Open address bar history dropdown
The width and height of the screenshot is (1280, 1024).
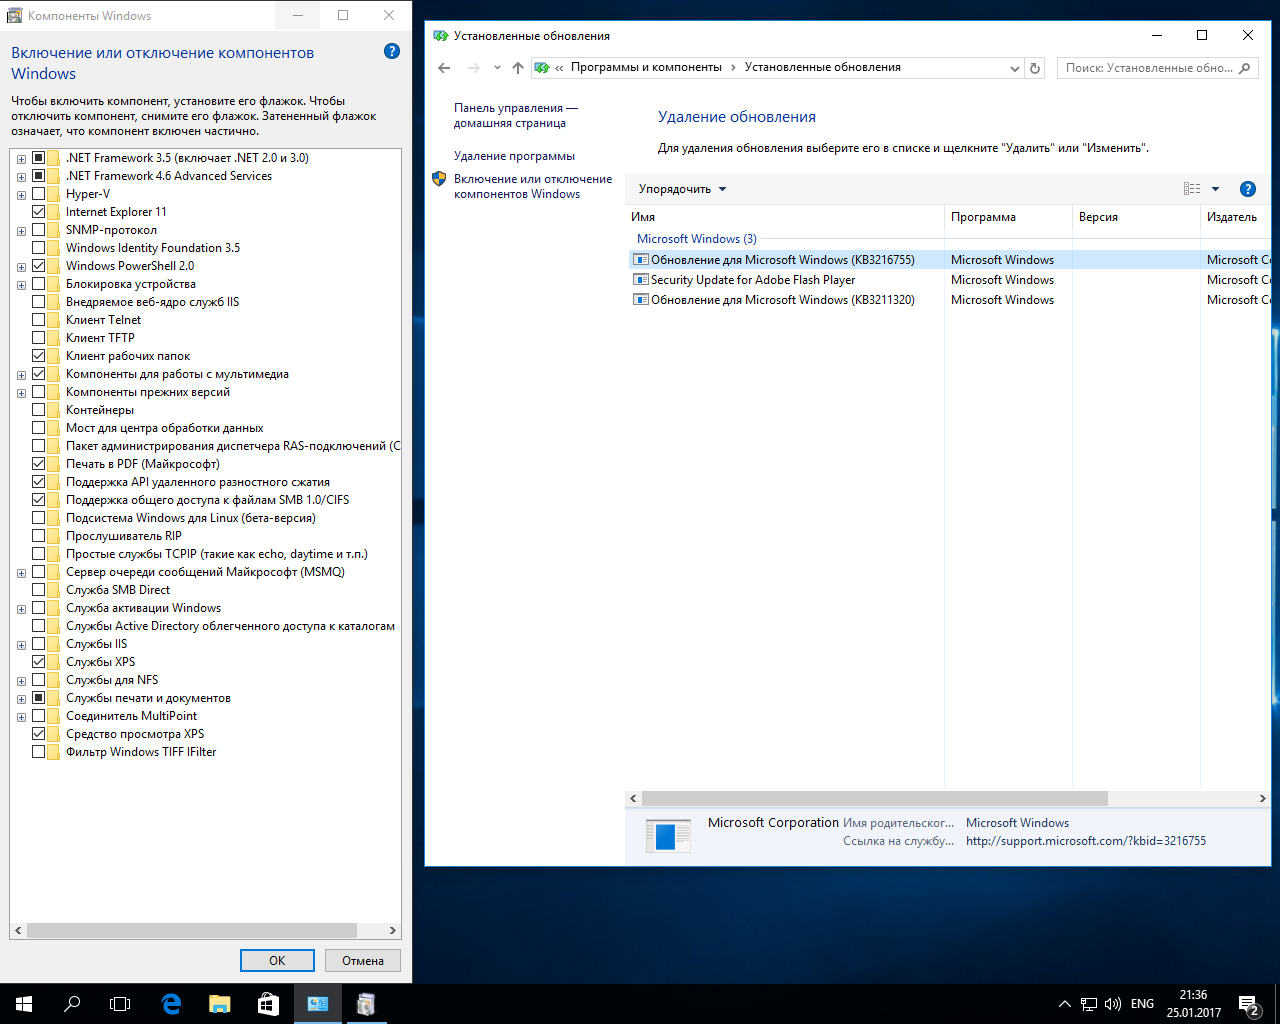point(1014,68)
